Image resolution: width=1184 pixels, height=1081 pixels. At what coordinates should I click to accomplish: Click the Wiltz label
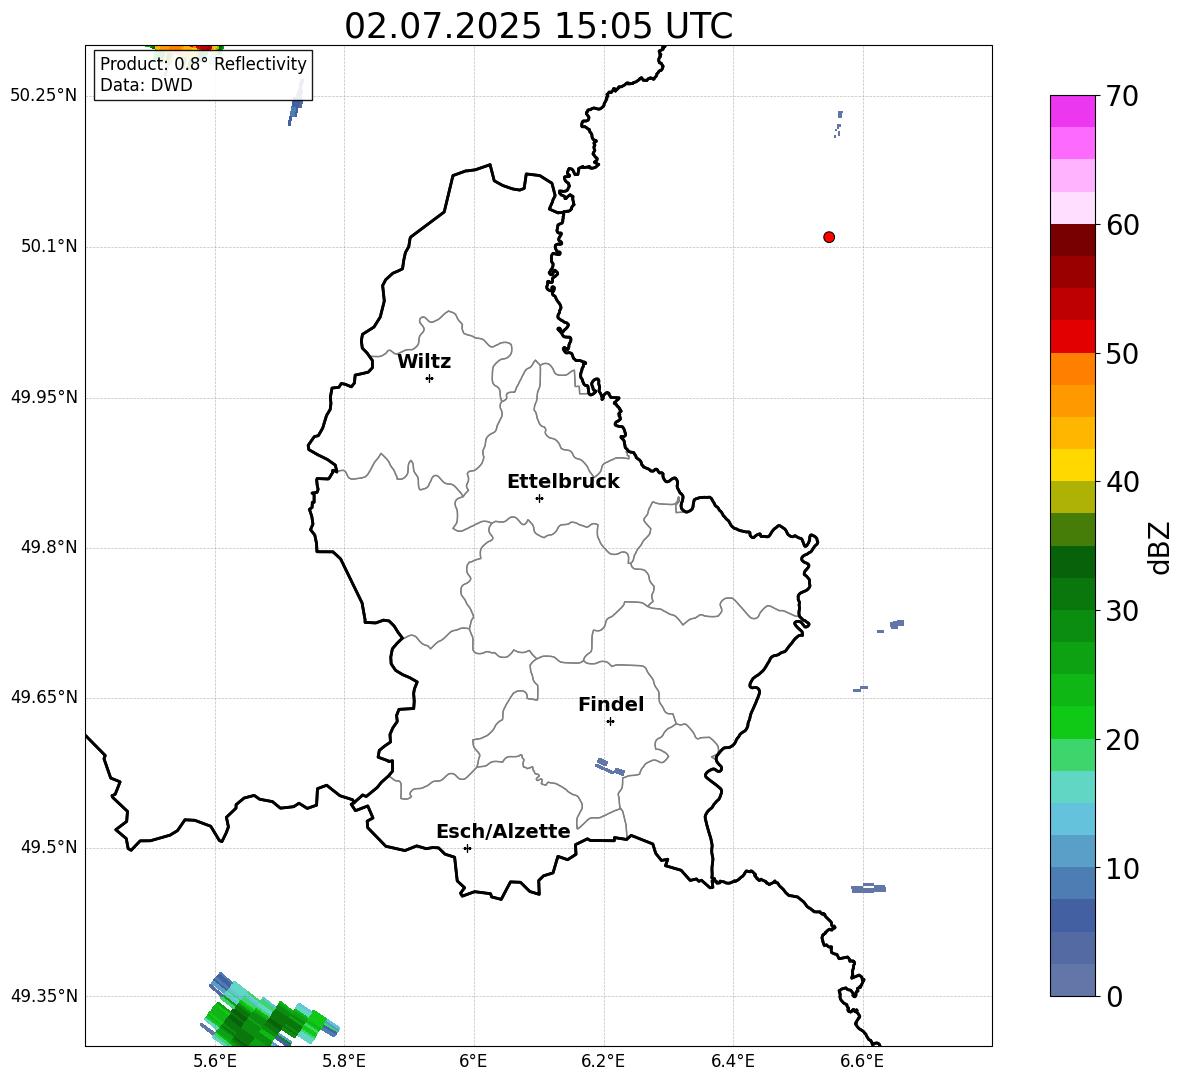[x=424, y=362]
